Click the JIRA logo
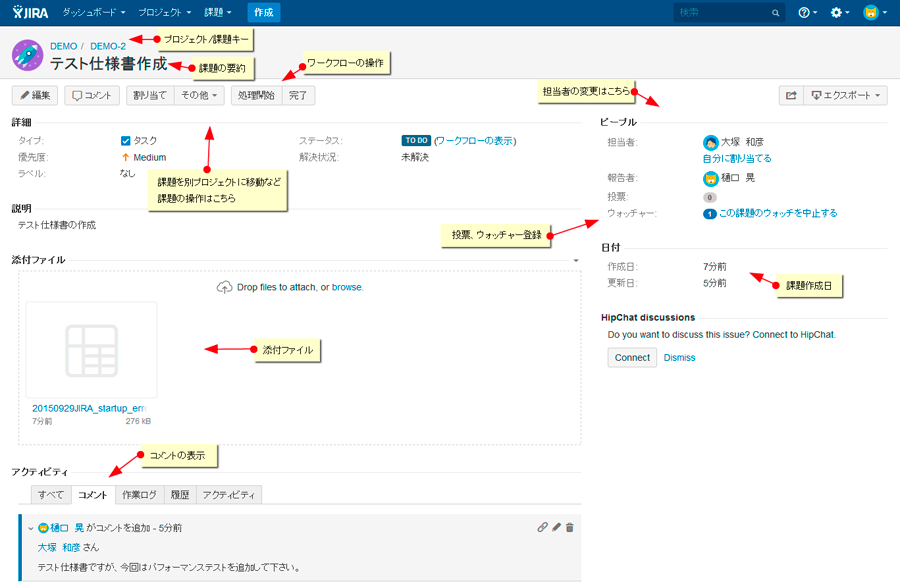 (x=30, y=12)
